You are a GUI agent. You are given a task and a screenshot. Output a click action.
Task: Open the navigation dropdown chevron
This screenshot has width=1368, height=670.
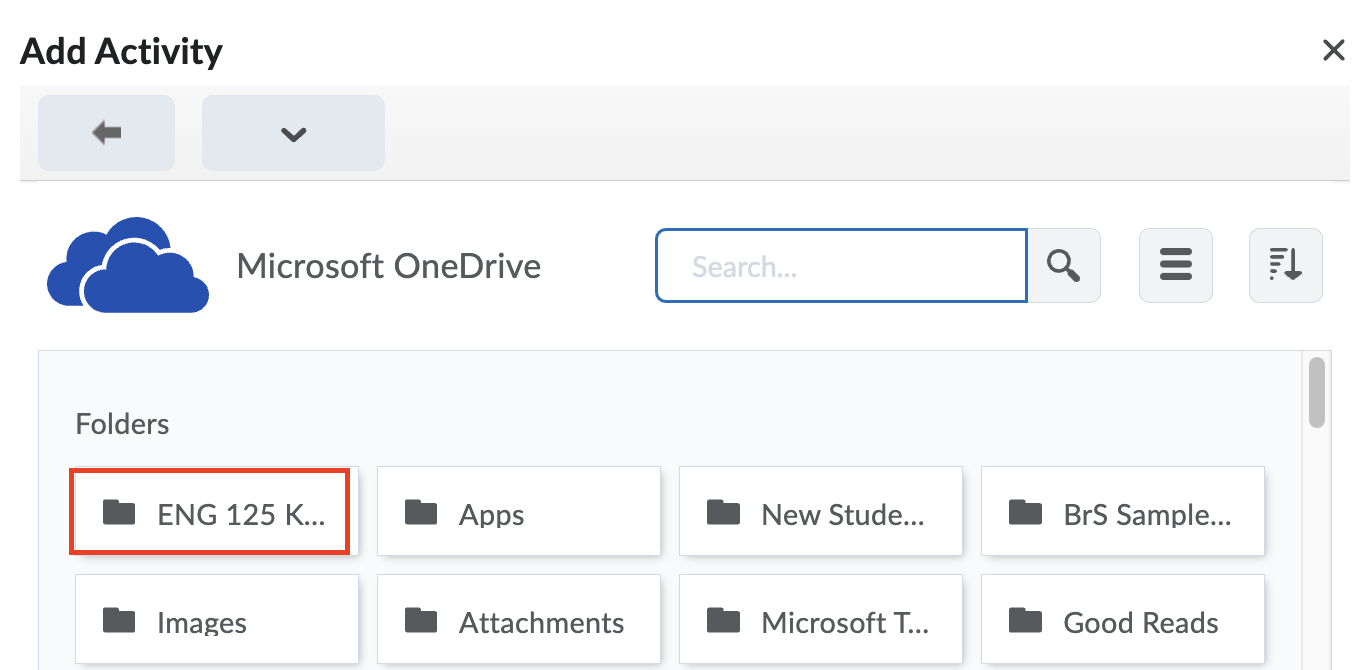pyautogui.click(x=292, y=132)
